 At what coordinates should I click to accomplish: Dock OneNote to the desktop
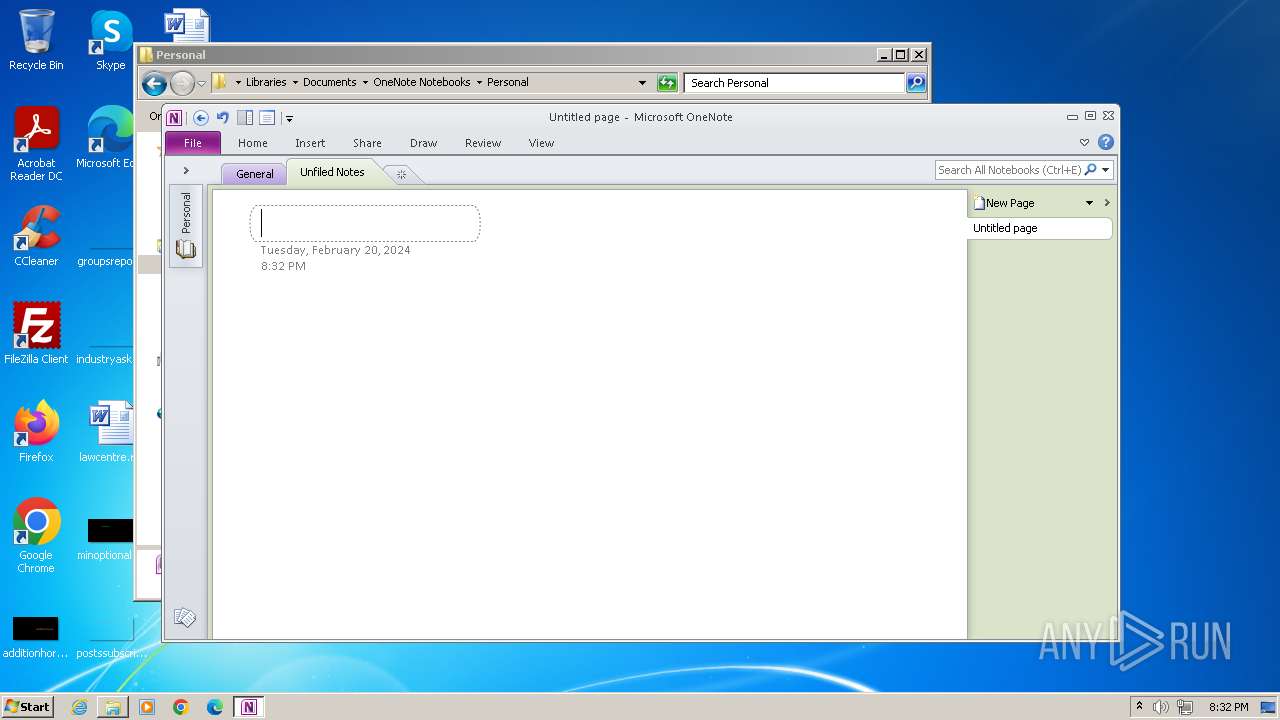(x=245, y=118)
